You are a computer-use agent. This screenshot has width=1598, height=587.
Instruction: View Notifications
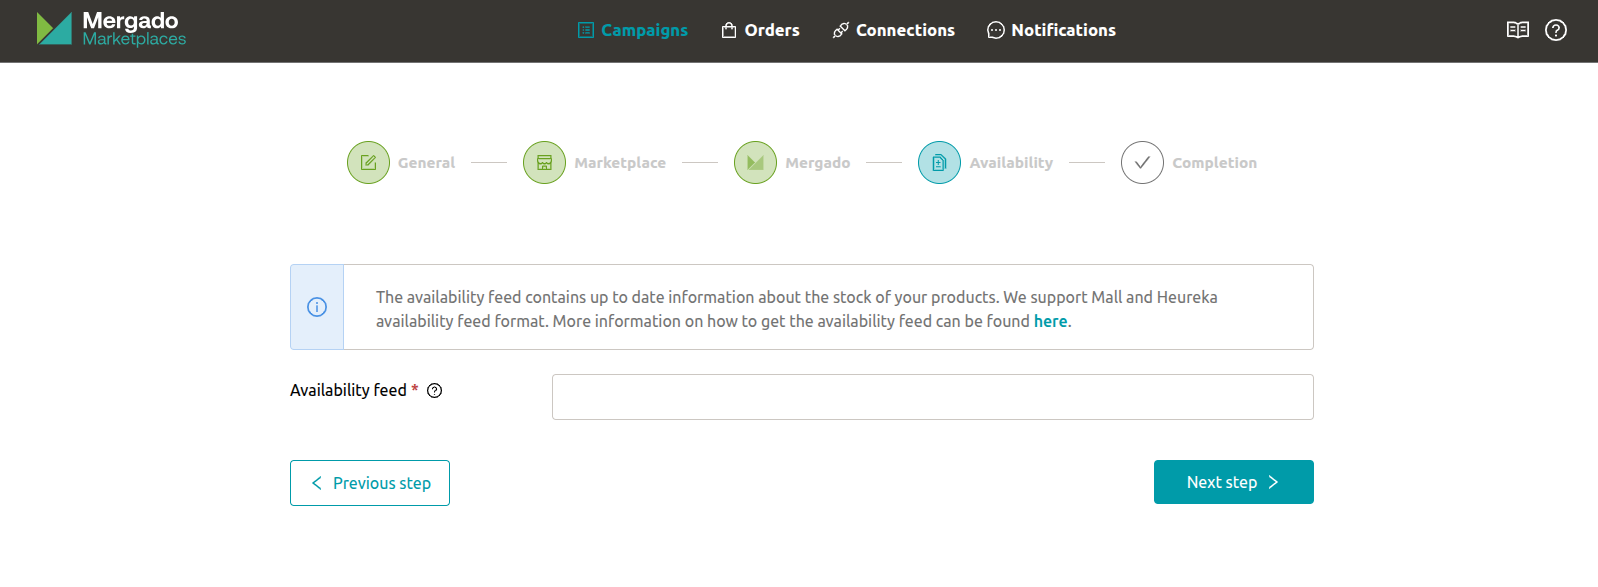click(1051, 30)
